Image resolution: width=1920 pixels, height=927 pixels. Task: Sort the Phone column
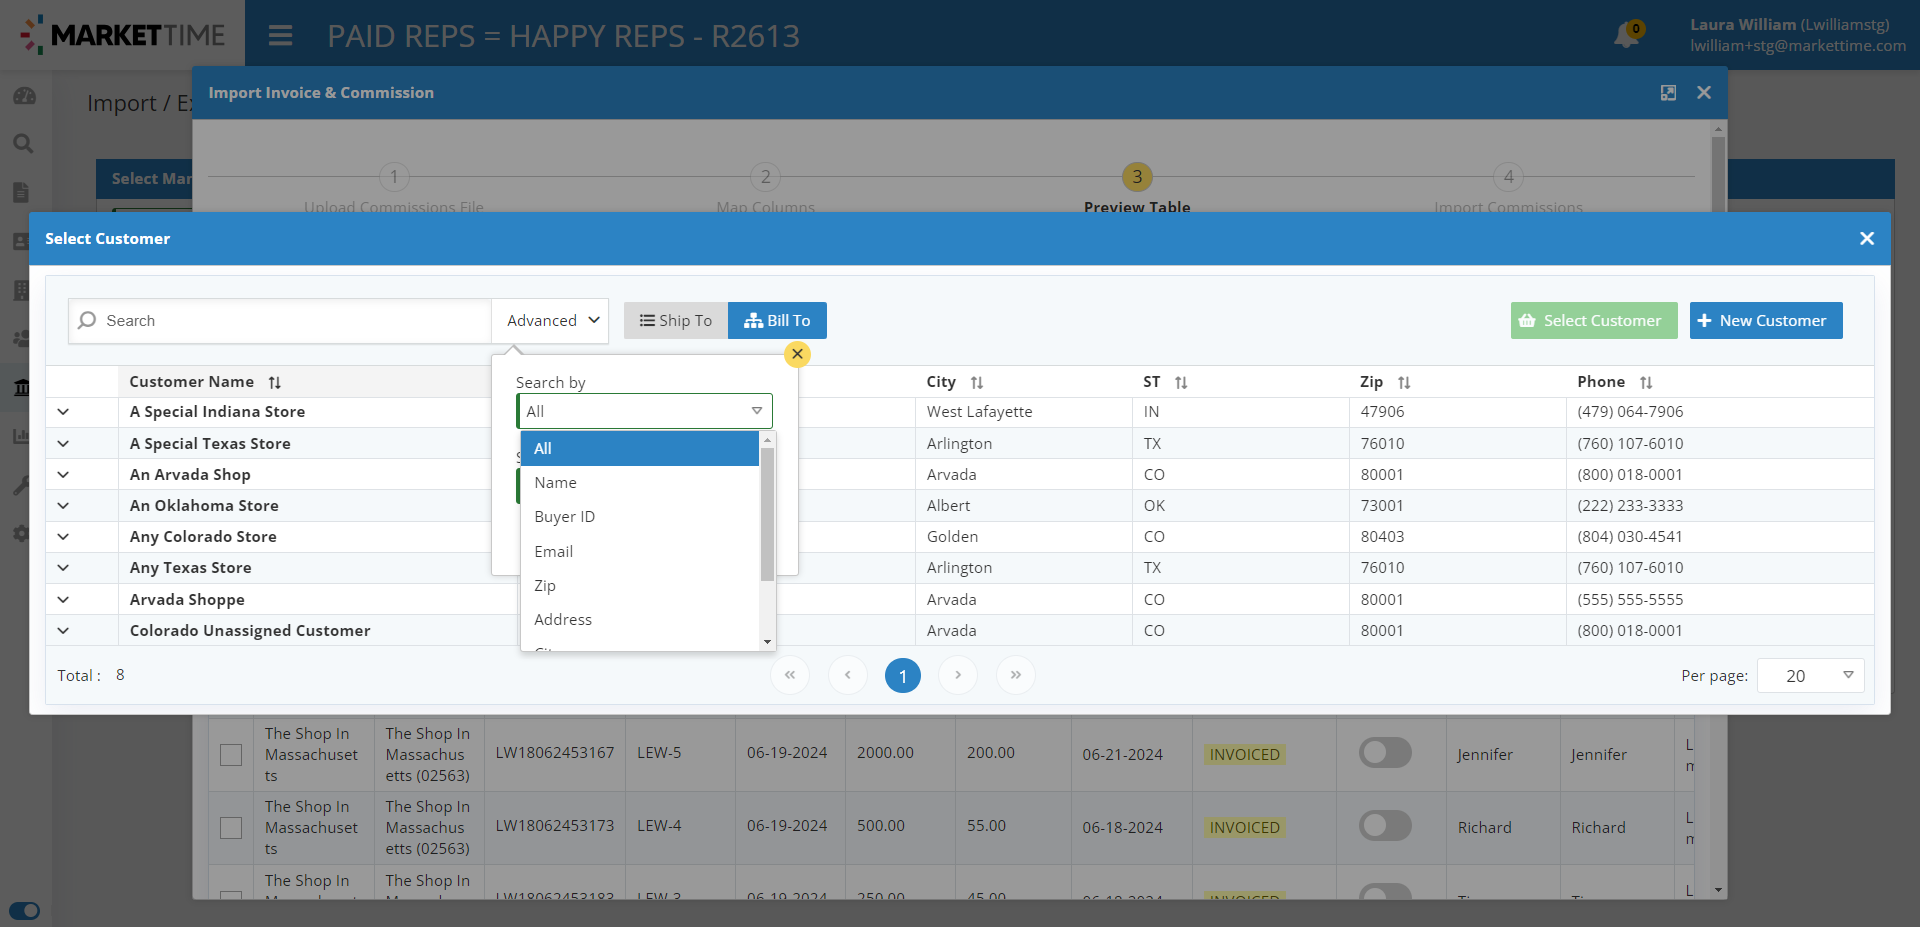pos(1646,382)
